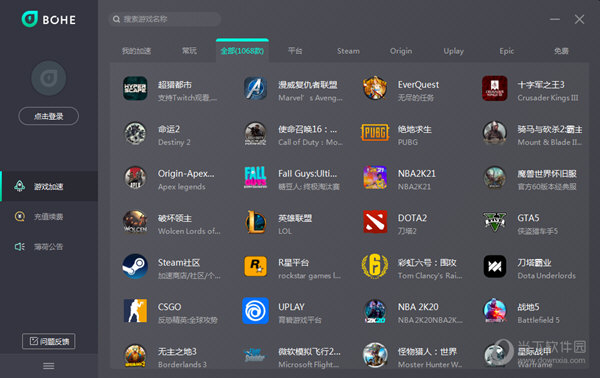
Task: Click the PUBG subtitle text
Action: point(408,142)
